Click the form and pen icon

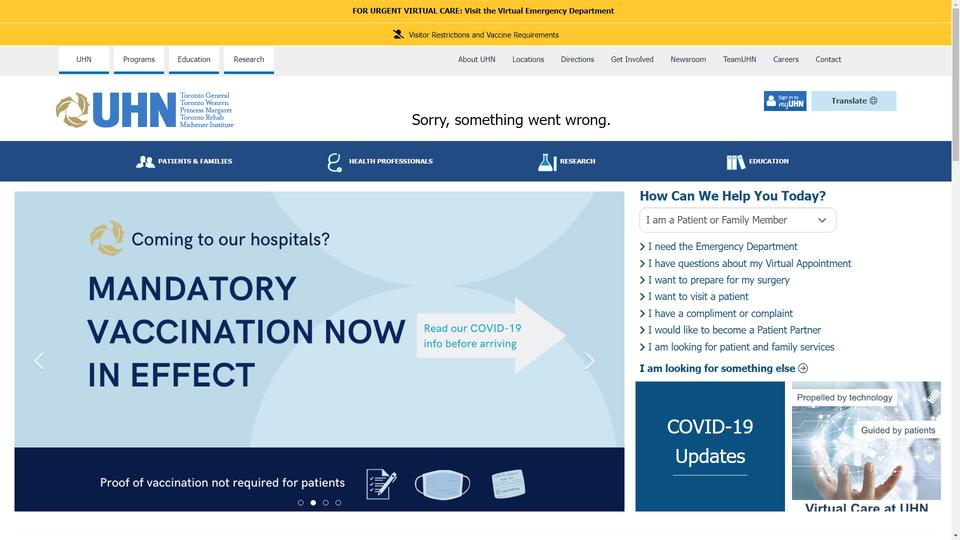pyautogui.click(x=381, y=484)
